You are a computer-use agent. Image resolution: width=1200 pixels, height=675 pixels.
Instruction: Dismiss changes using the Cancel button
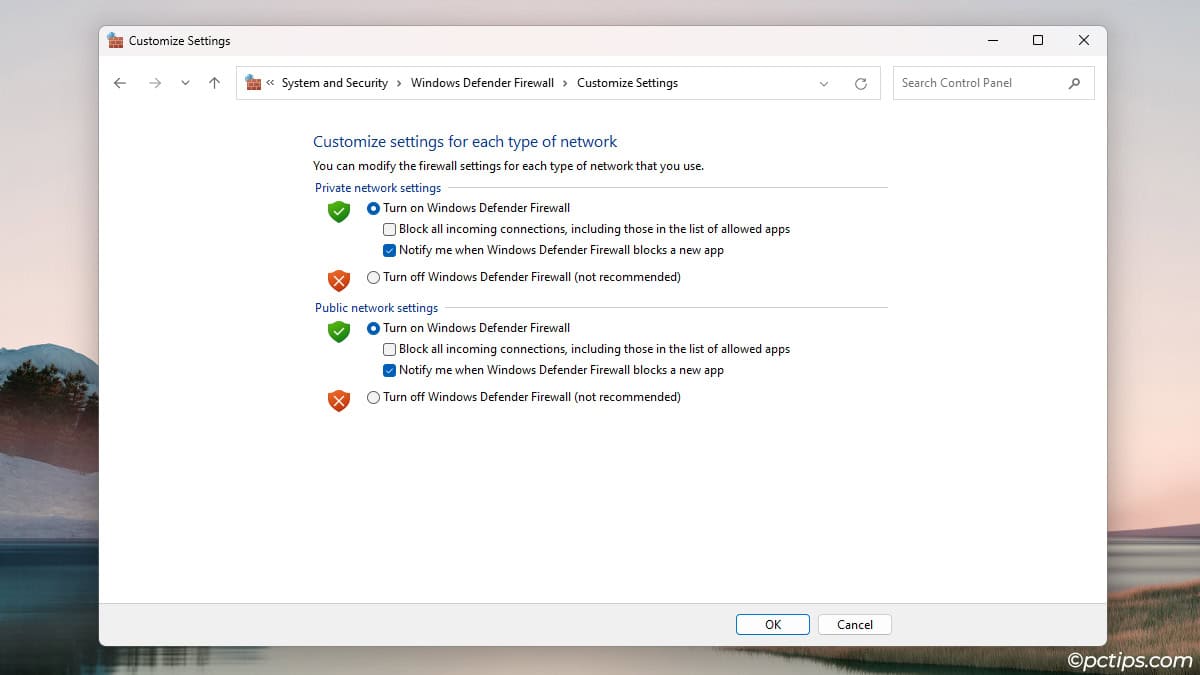tap(854, 624)
